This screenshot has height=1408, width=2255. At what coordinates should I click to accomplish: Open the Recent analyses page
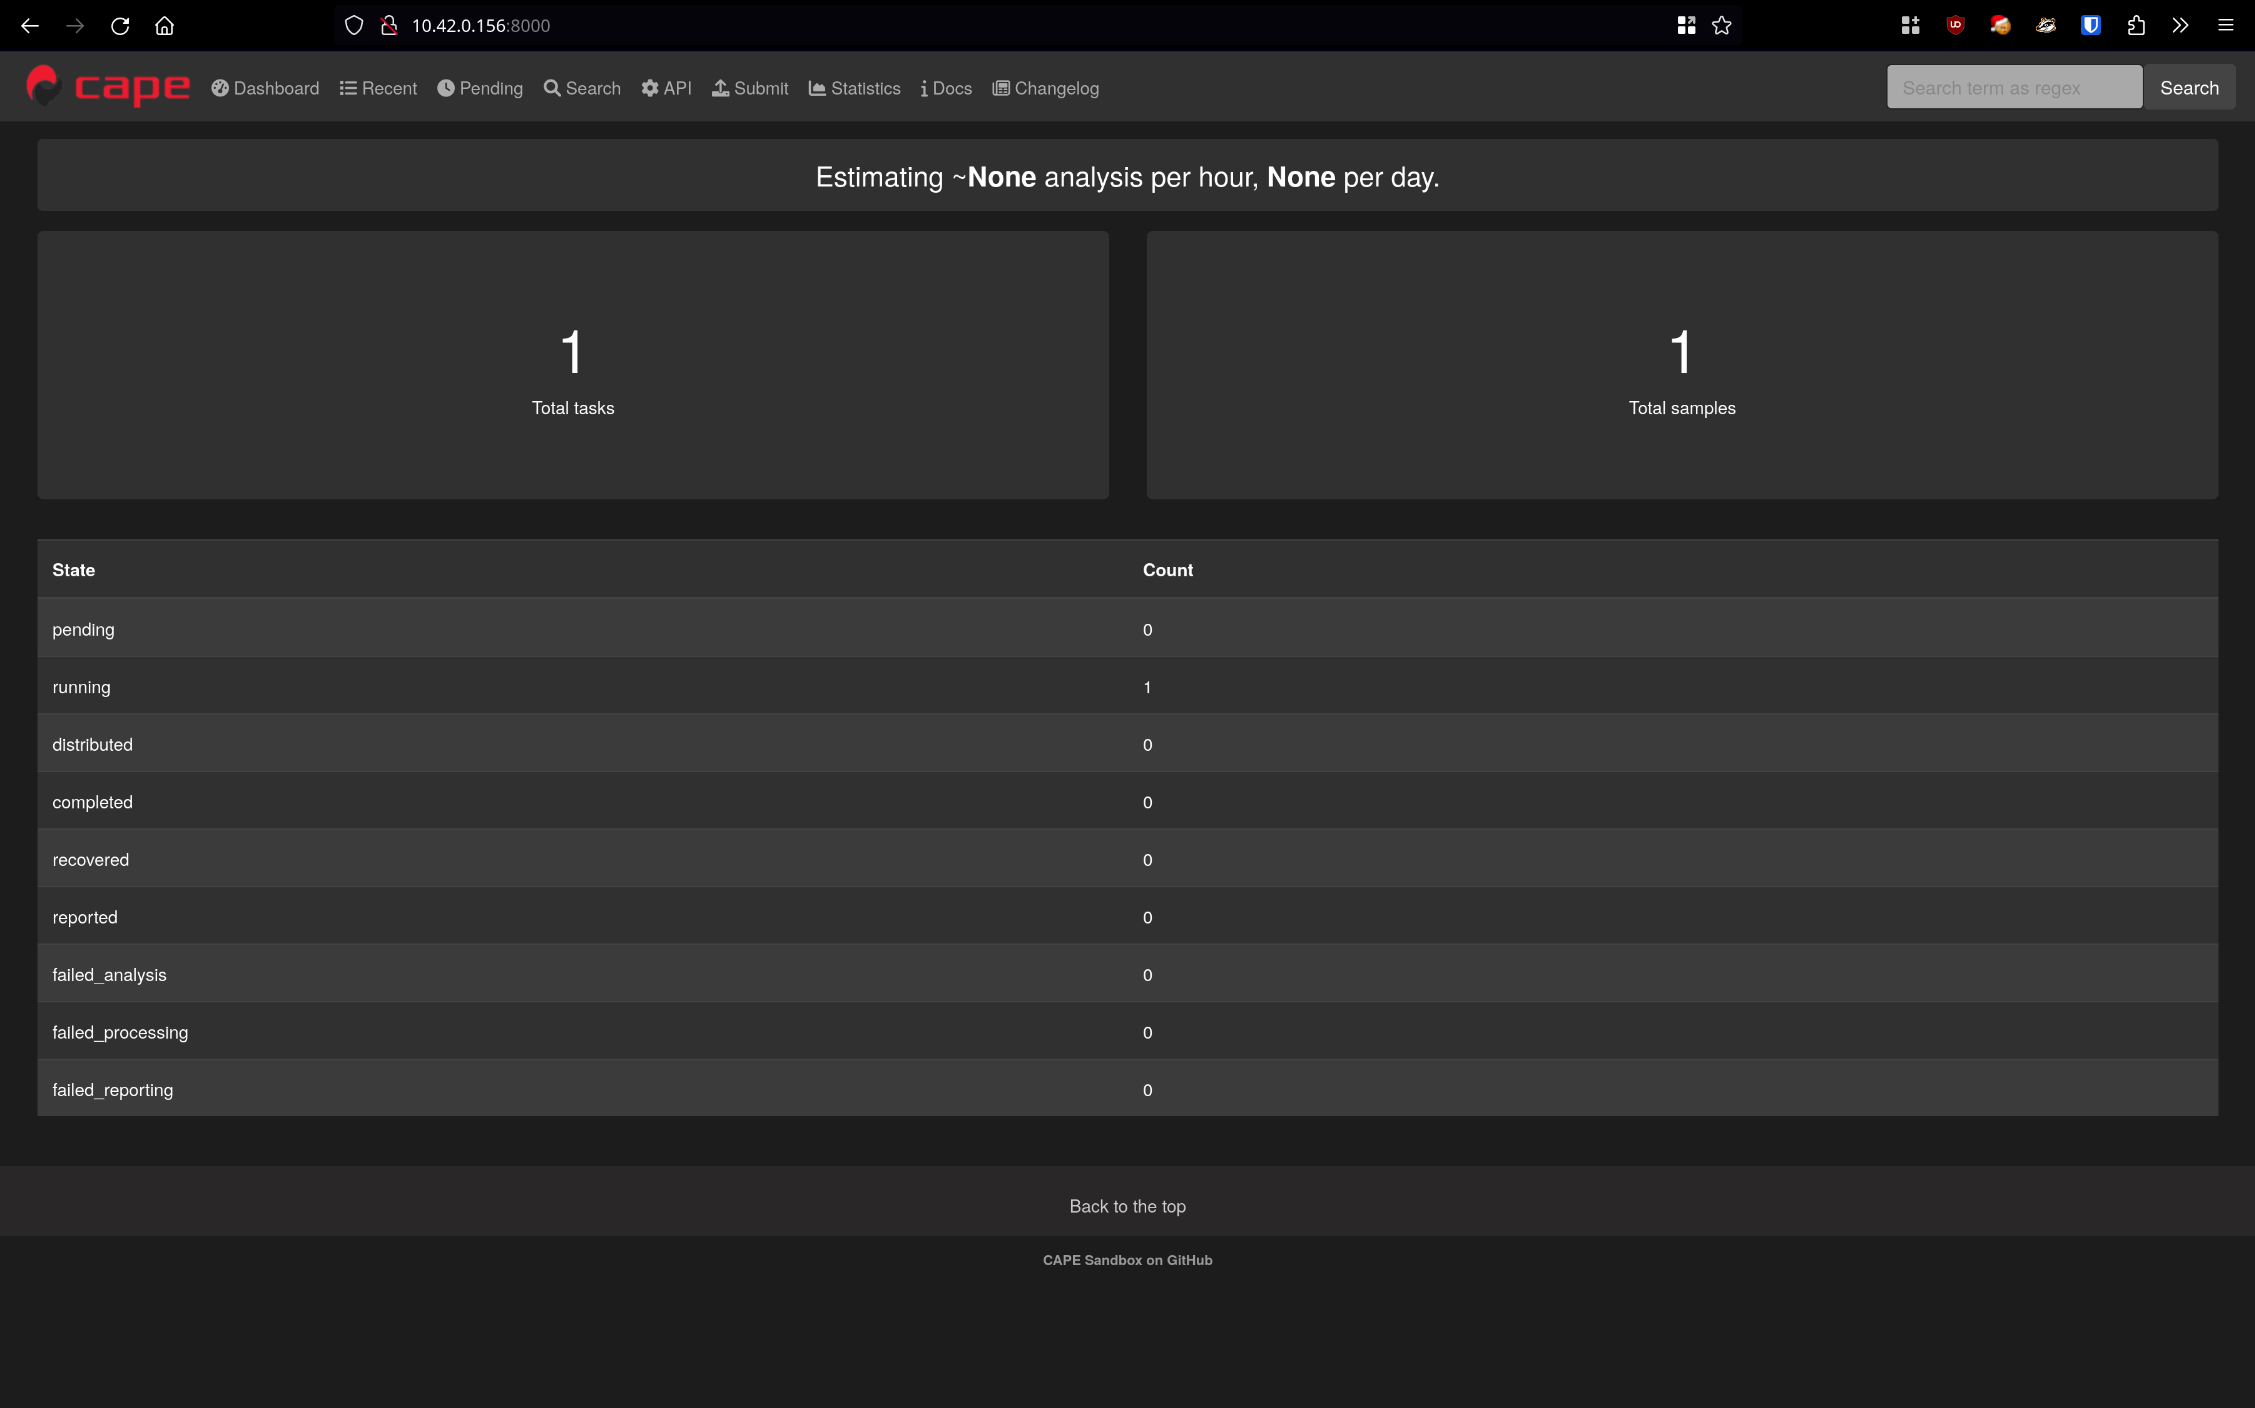(378, 88)
